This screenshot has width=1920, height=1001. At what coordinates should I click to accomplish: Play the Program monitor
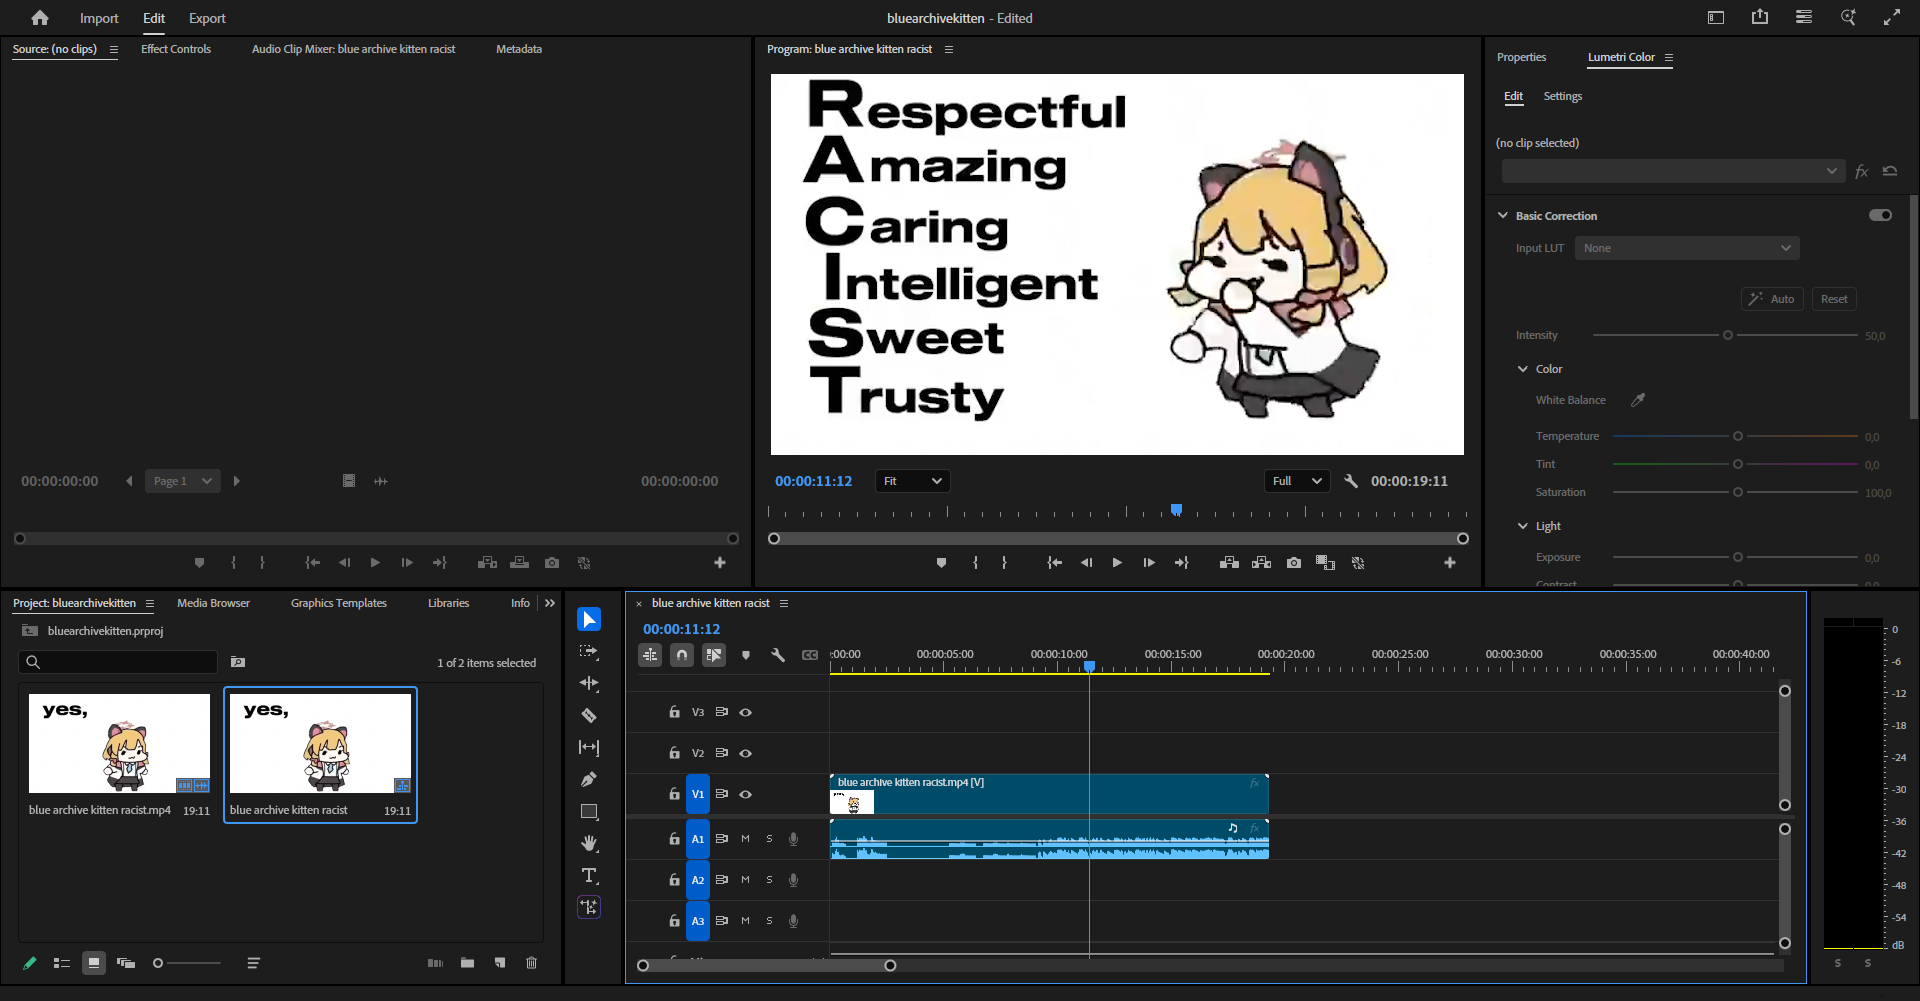click(1117, 563)
